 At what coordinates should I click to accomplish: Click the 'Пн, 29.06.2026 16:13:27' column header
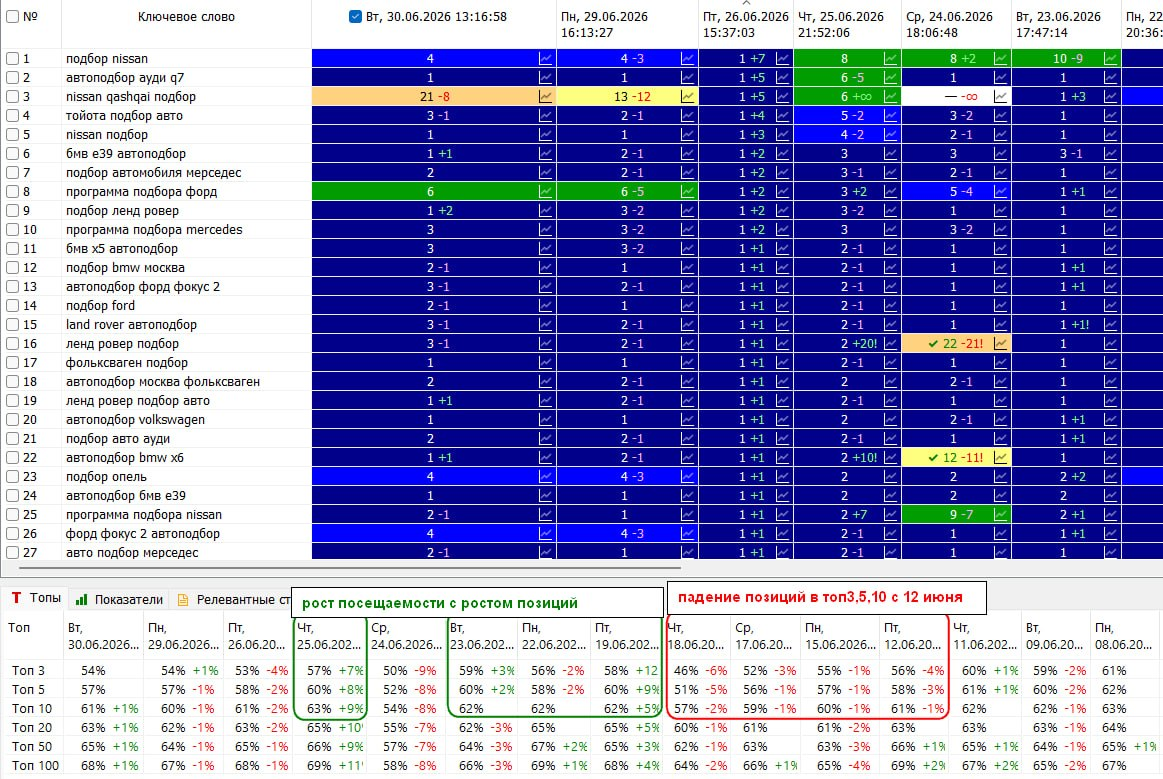coord(627,24)
